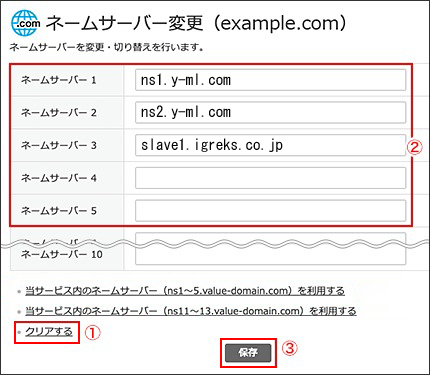
Task: Focus the empty ネームサーバー 5 input field
Action: [x=270, y=211]
